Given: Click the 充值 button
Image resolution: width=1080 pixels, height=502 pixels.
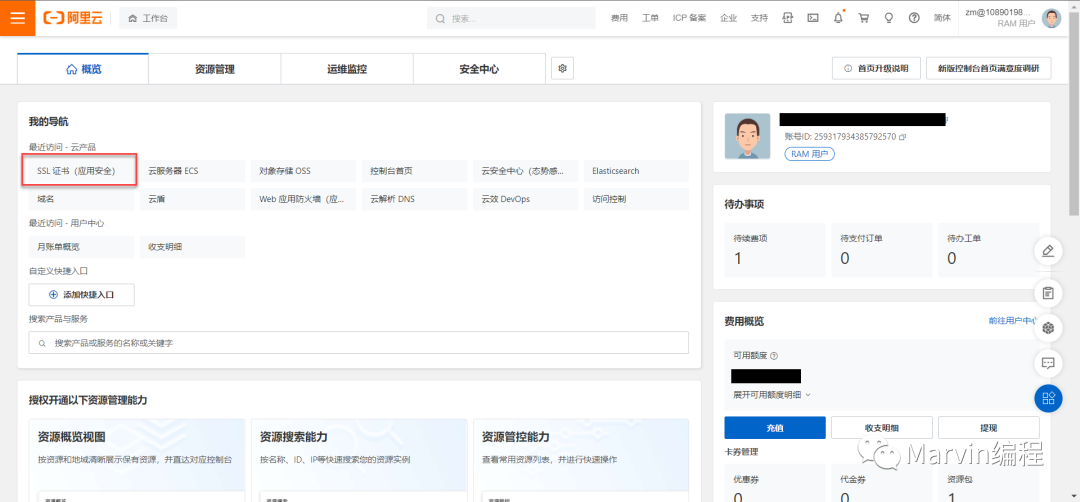Looking at the screenshot, I should point(775,428).
